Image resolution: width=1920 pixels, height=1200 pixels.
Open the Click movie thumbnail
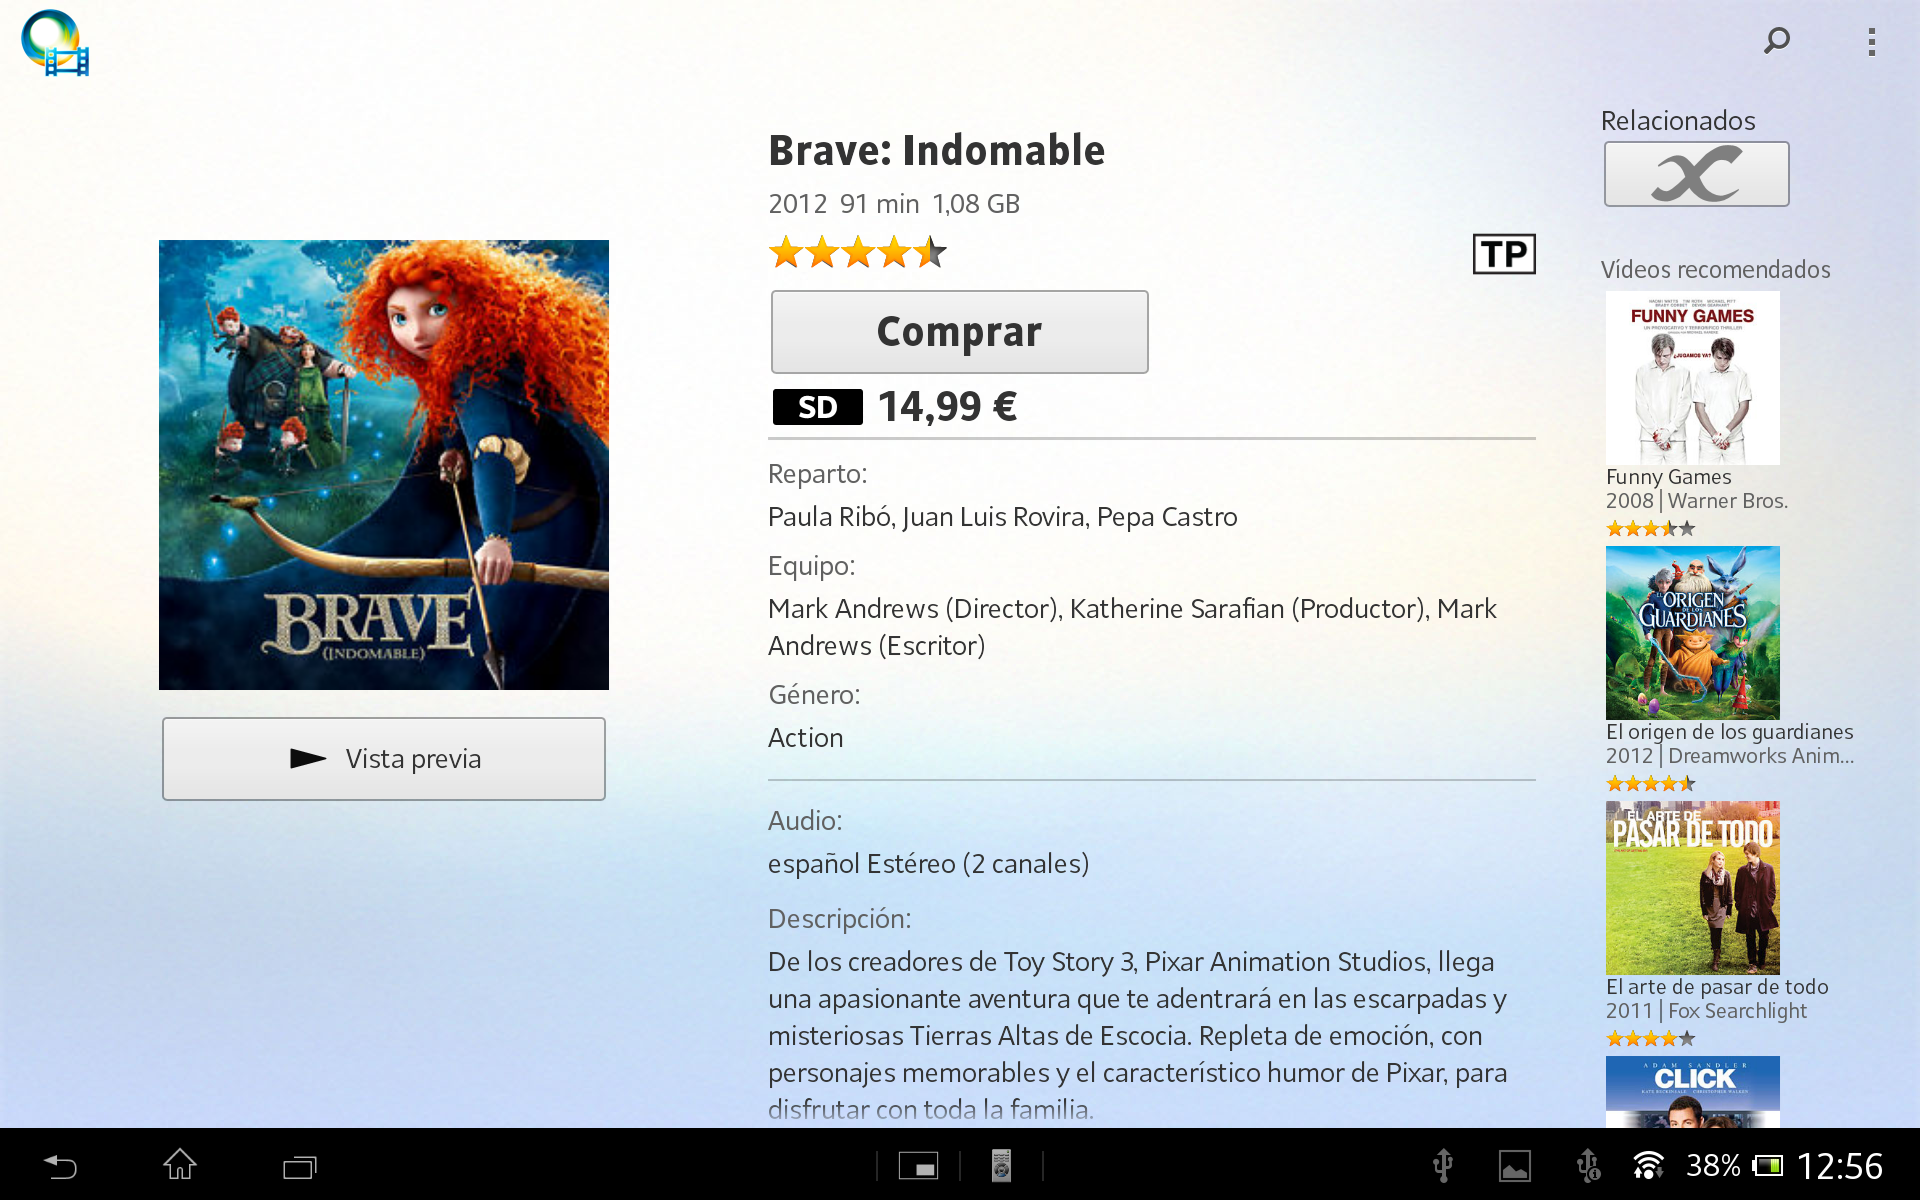pos(1692,1092)
